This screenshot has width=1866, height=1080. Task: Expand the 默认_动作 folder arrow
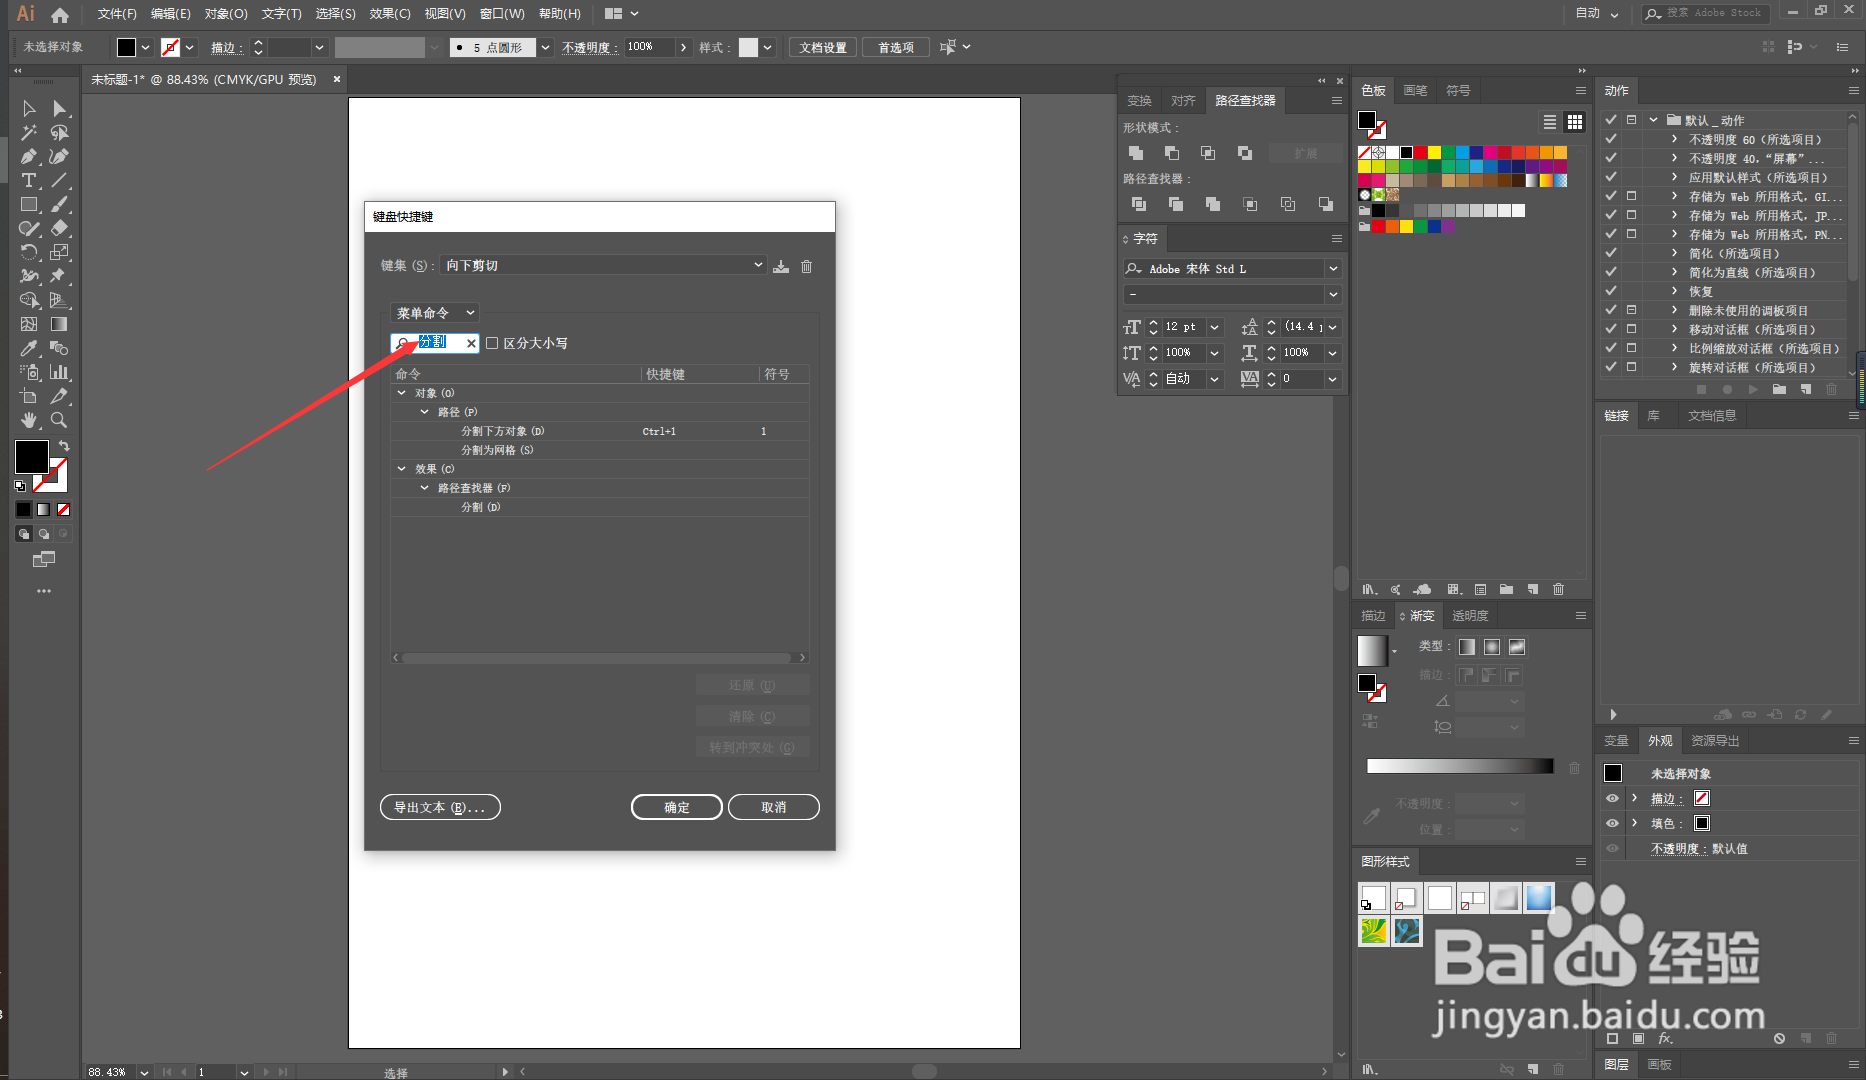tap(1653, 120)
